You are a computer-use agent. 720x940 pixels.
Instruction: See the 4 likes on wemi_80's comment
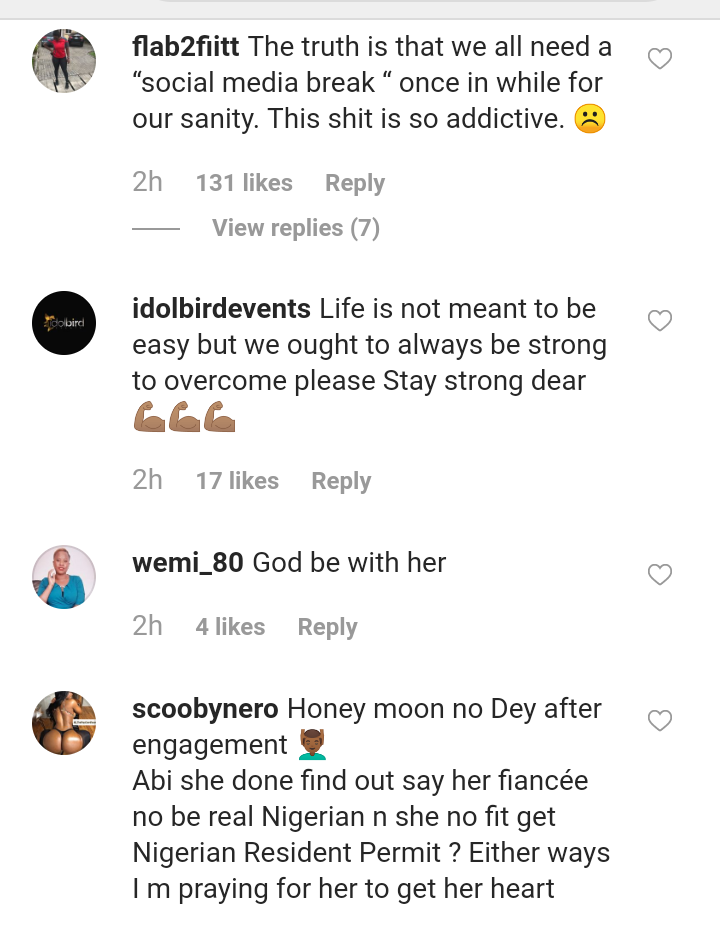(230, 627)
